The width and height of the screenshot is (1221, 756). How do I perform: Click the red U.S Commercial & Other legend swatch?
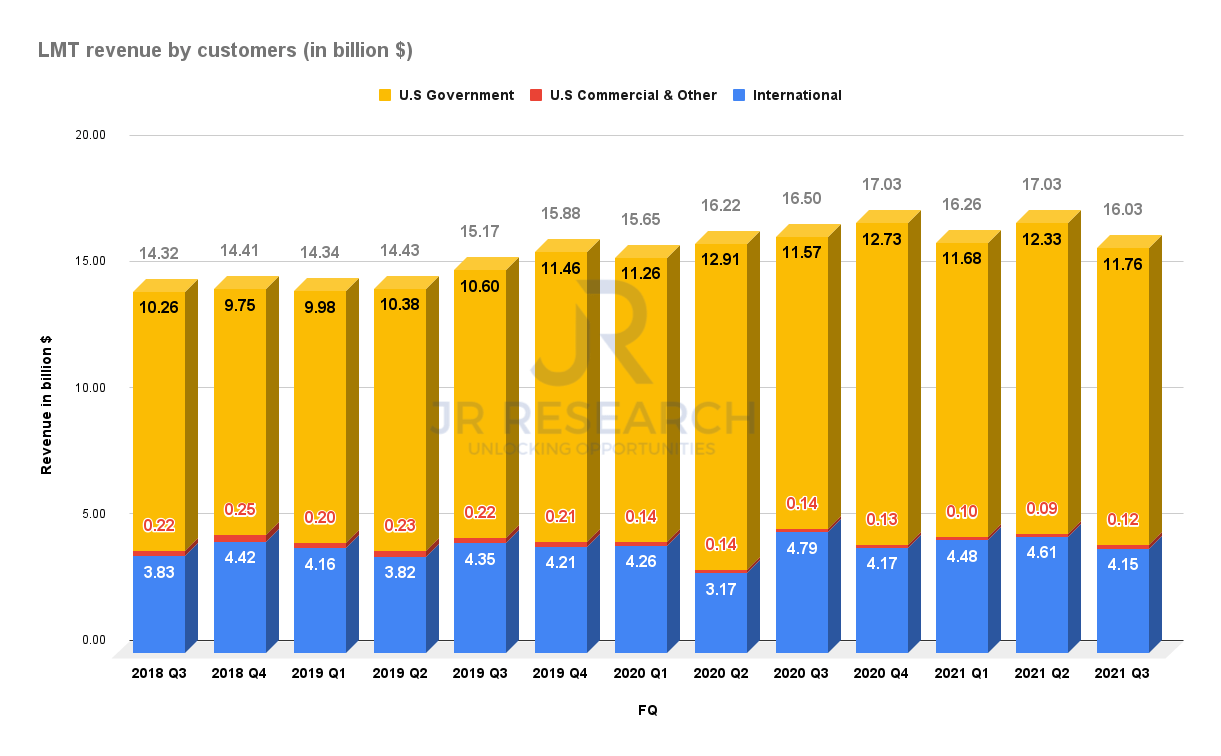pos(535,95)
